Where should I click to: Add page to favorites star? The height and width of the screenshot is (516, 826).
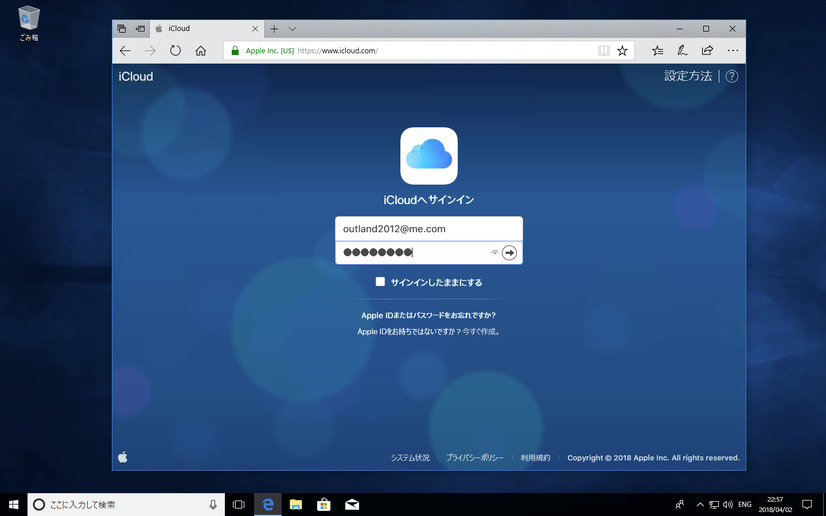[x=622, y=51]
